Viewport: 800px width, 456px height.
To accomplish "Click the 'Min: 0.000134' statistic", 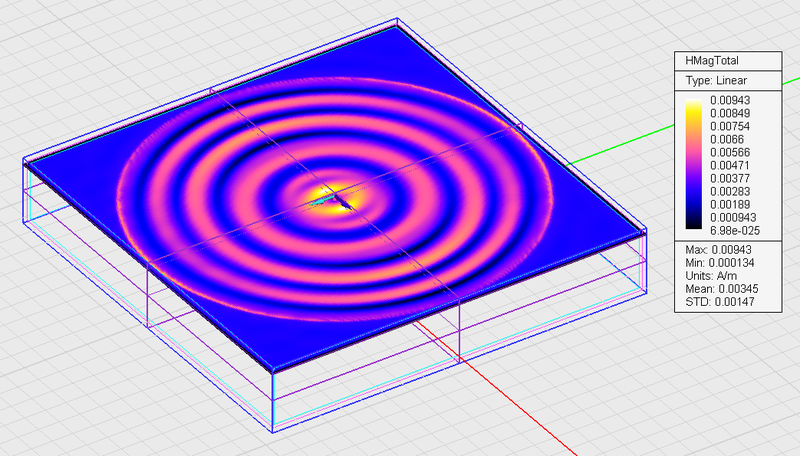I will 721,263.
